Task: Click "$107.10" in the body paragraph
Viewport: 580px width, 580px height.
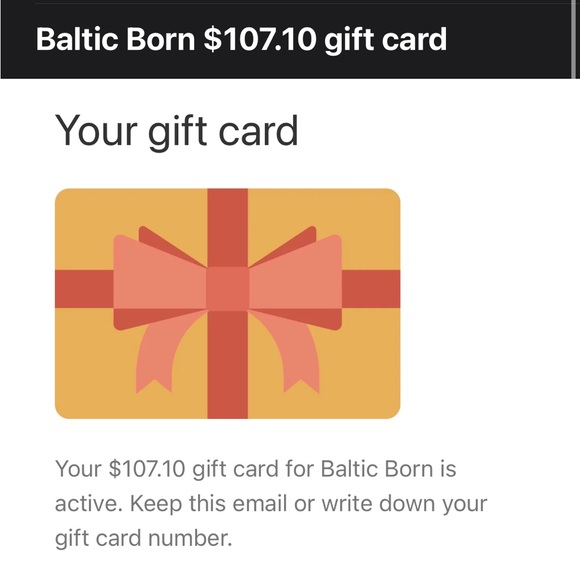Action: pos(147,469)
